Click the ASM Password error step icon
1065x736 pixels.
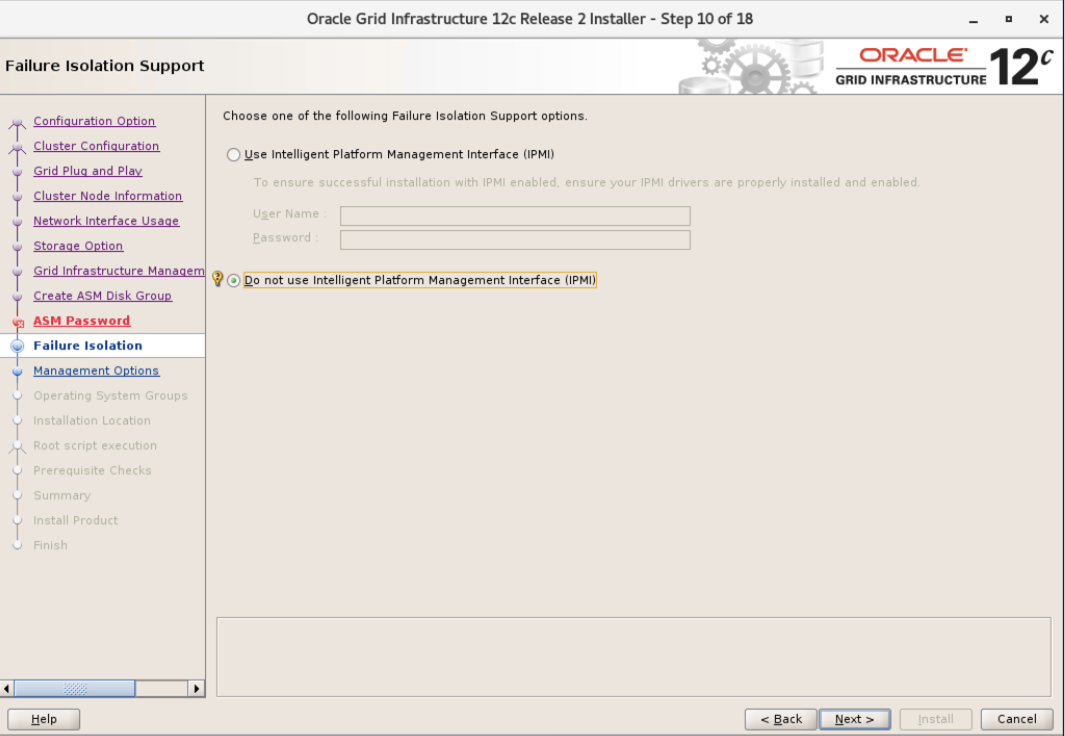pyautogui.click(x=18, y=323)
